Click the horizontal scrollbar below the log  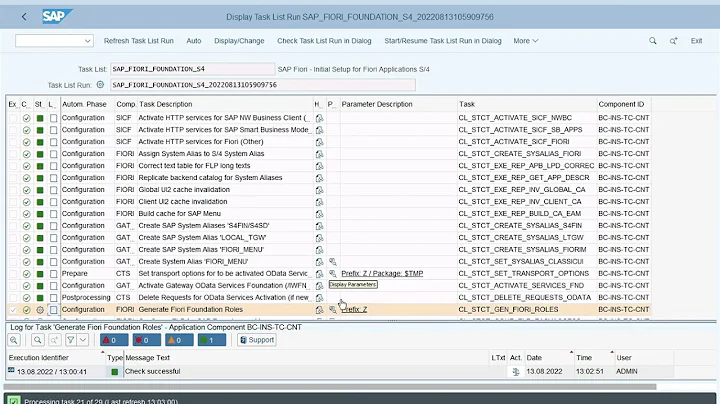330,387
